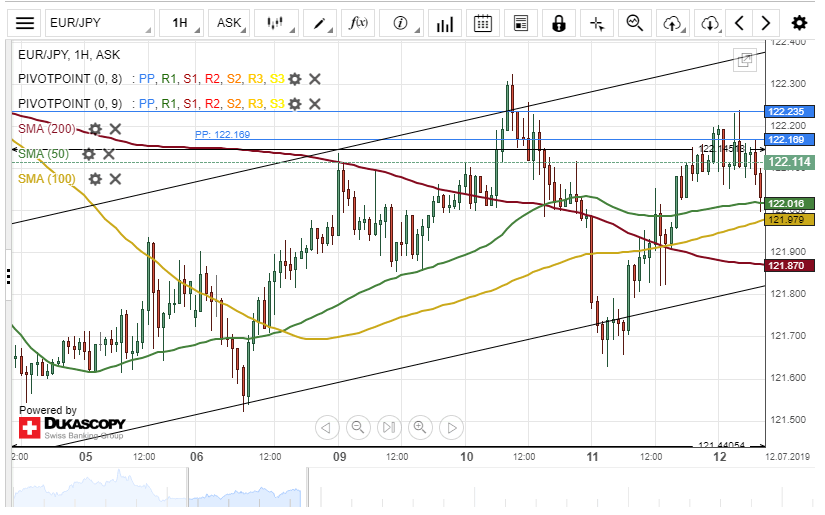825x515 pixels.
Task: Toggle the chart lock icon
Action: (558, 23)
